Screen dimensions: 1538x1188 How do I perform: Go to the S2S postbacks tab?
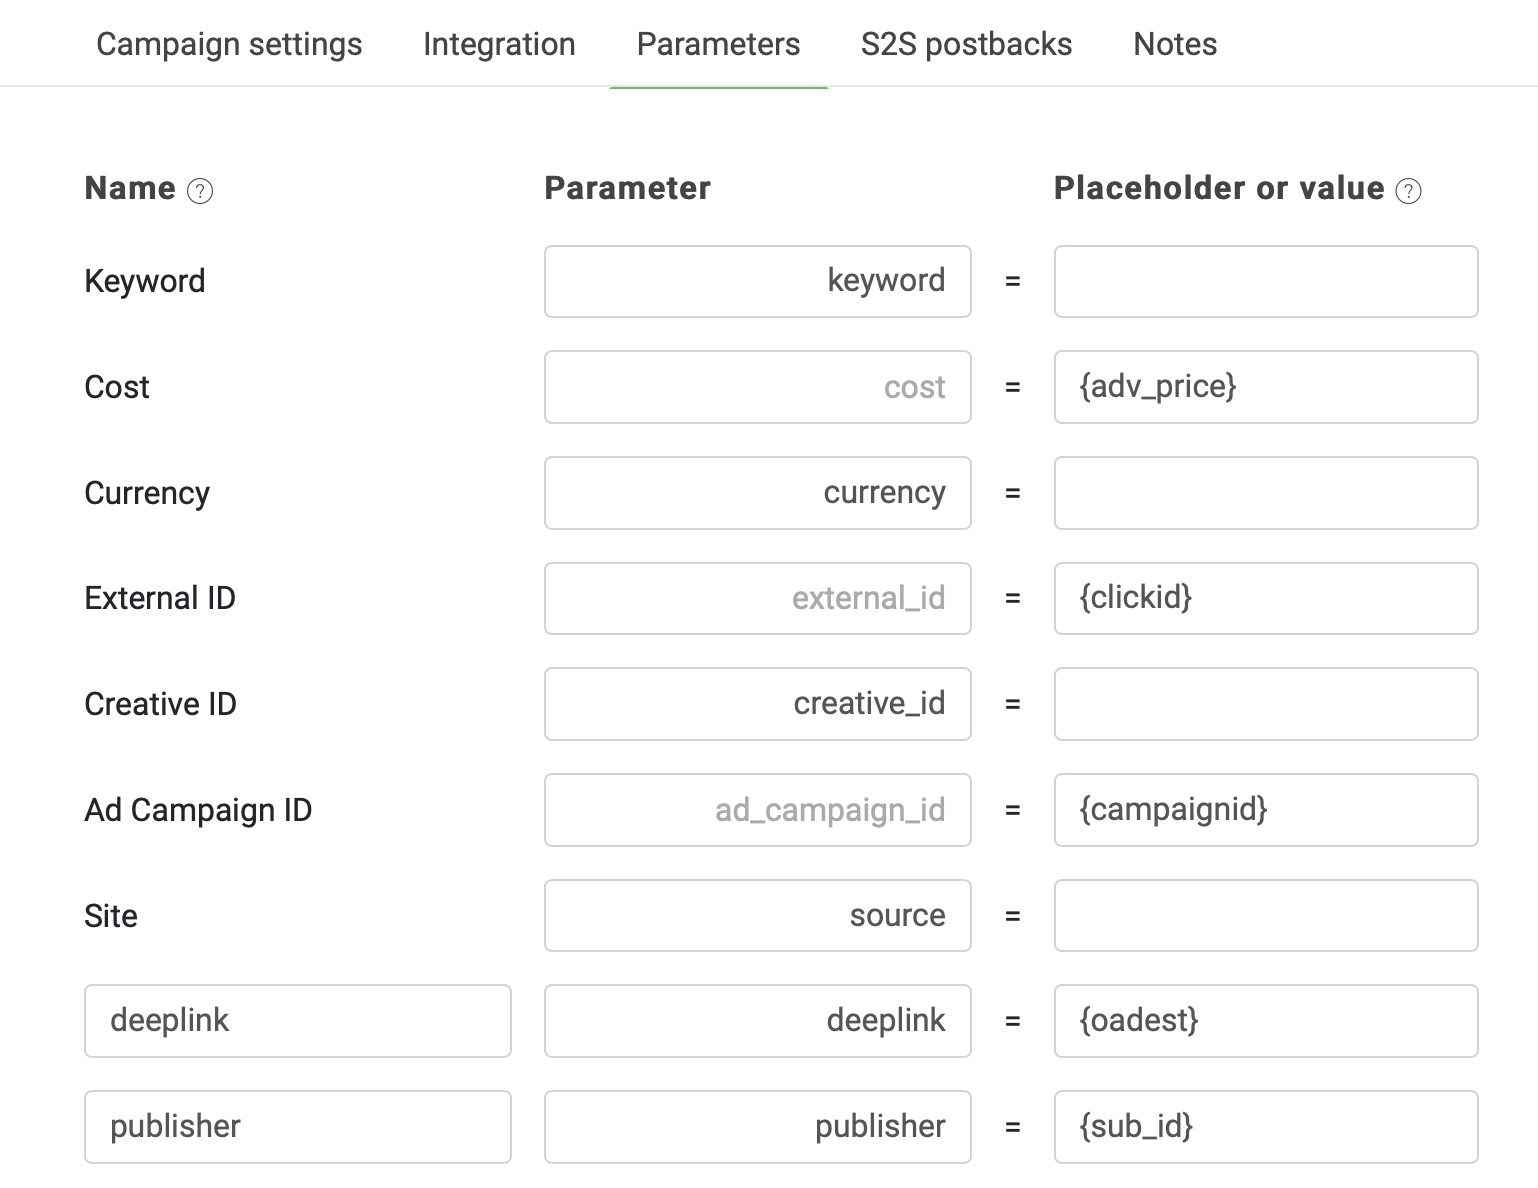coord(966,44)
